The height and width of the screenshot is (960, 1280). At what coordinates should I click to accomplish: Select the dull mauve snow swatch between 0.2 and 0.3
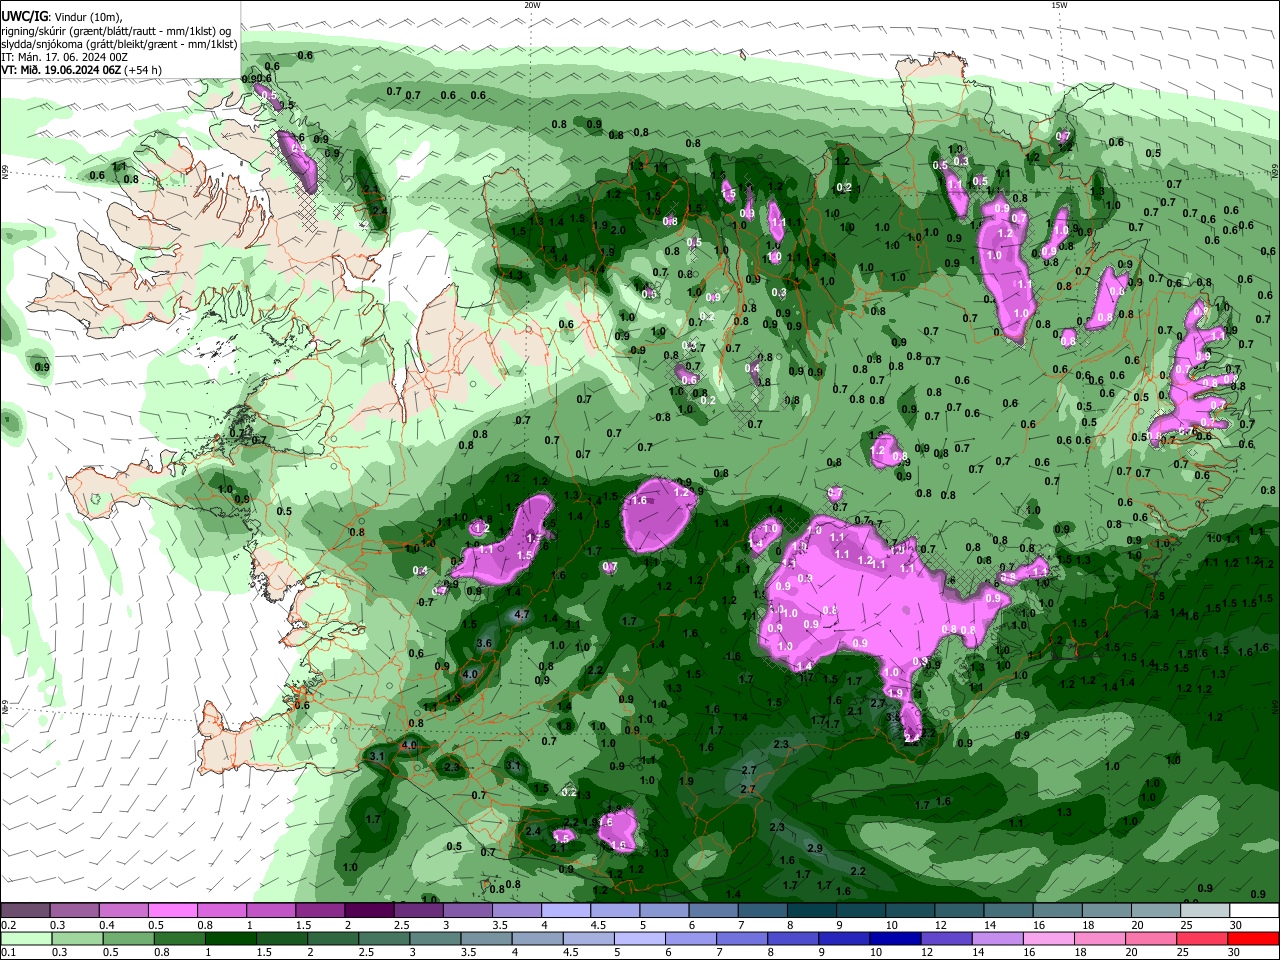[24, 910]
